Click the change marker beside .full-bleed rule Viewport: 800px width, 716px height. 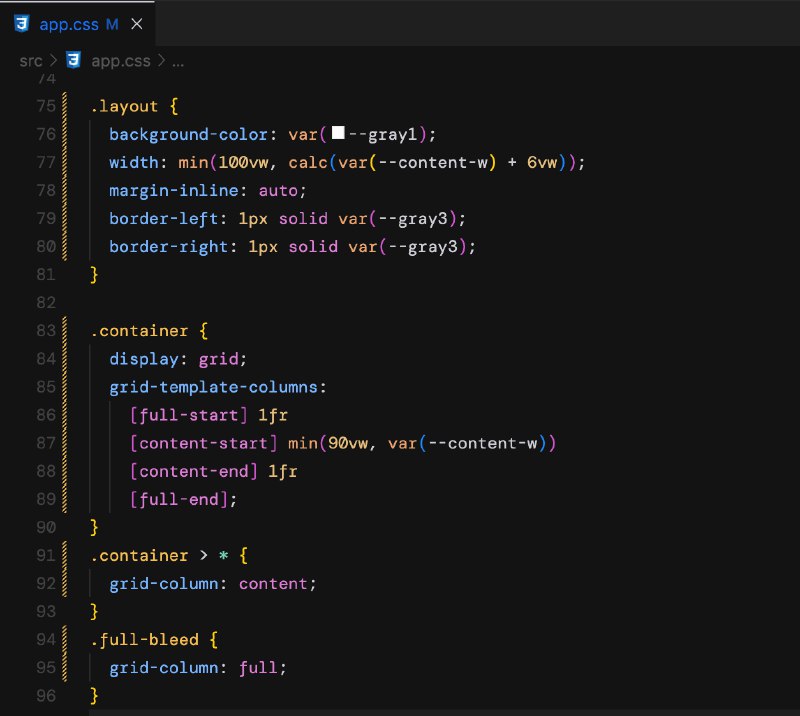pyautogui.click(x=62, y=639)
